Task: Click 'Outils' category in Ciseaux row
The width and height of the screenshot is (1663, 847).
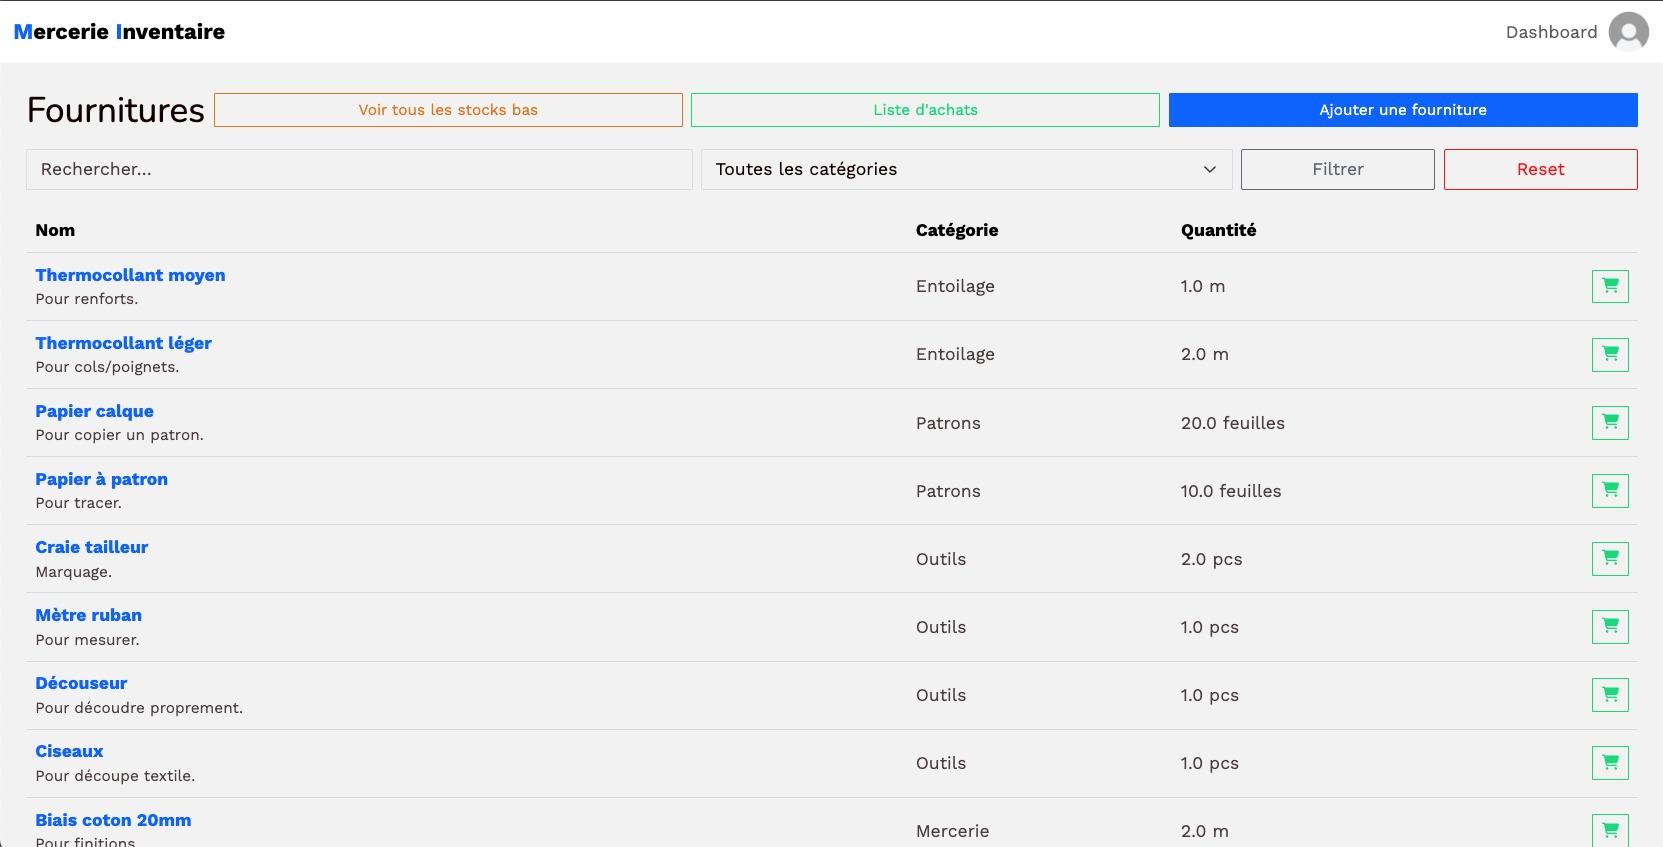Action: pos(941,763)
